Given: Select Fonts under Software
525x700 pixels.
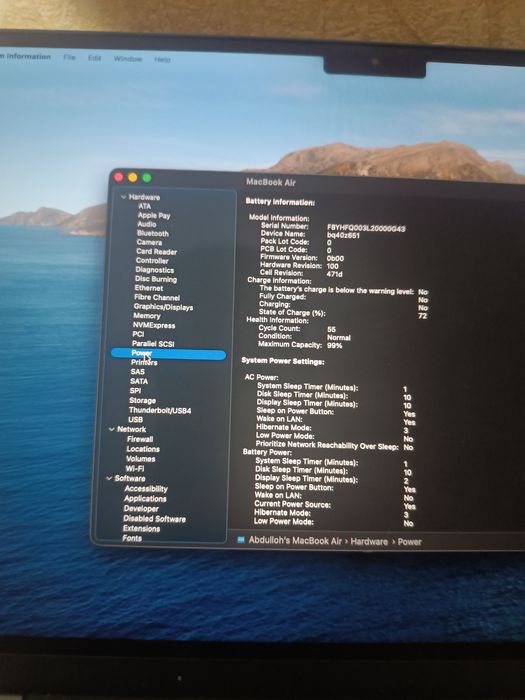Looking at the screenshot, I should (132, 538).
